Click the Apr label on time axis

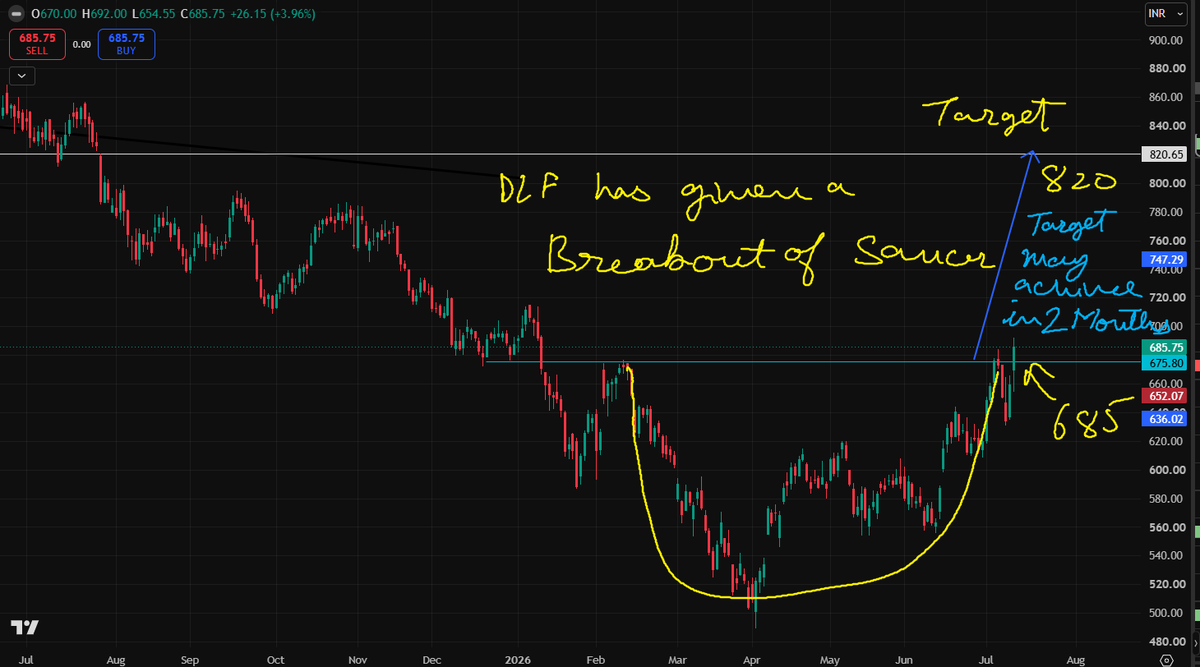click(750, 660)
